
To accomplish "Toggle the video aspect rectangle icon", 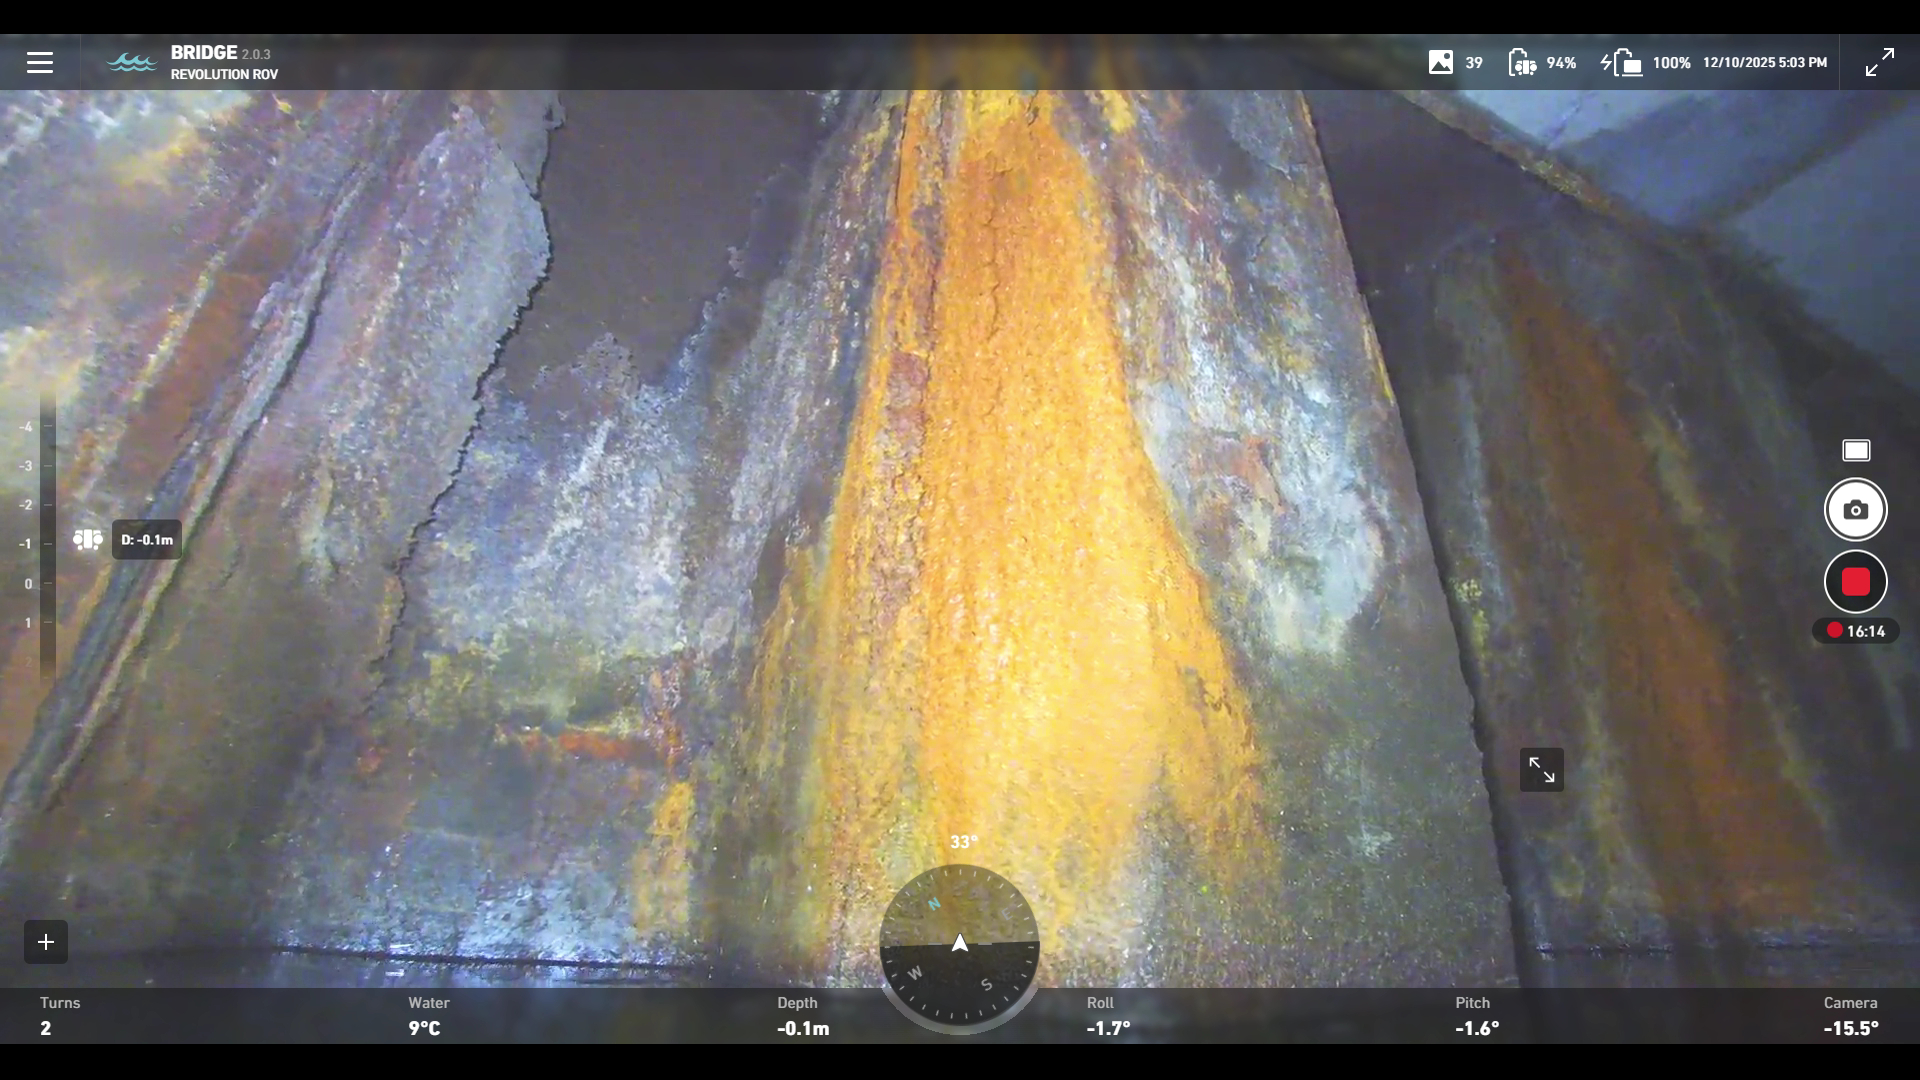I will click(x=1856, y=451).
